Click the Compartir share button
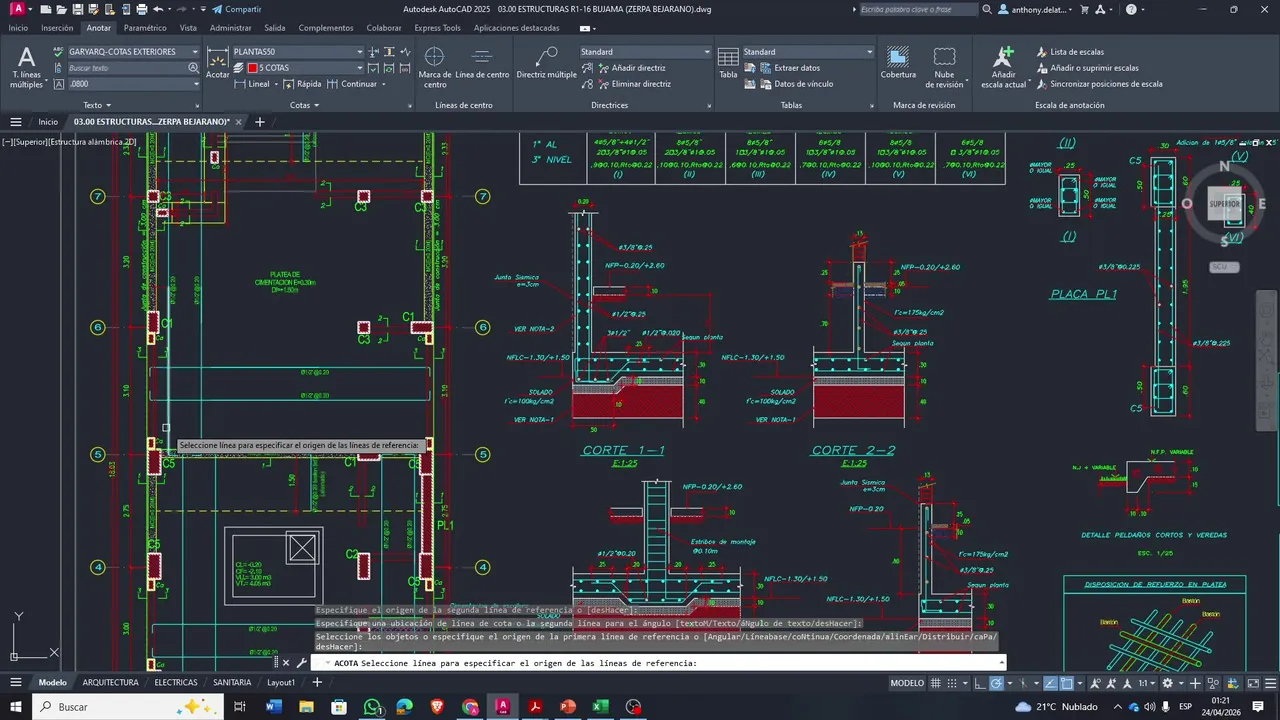 click(236, 9)
